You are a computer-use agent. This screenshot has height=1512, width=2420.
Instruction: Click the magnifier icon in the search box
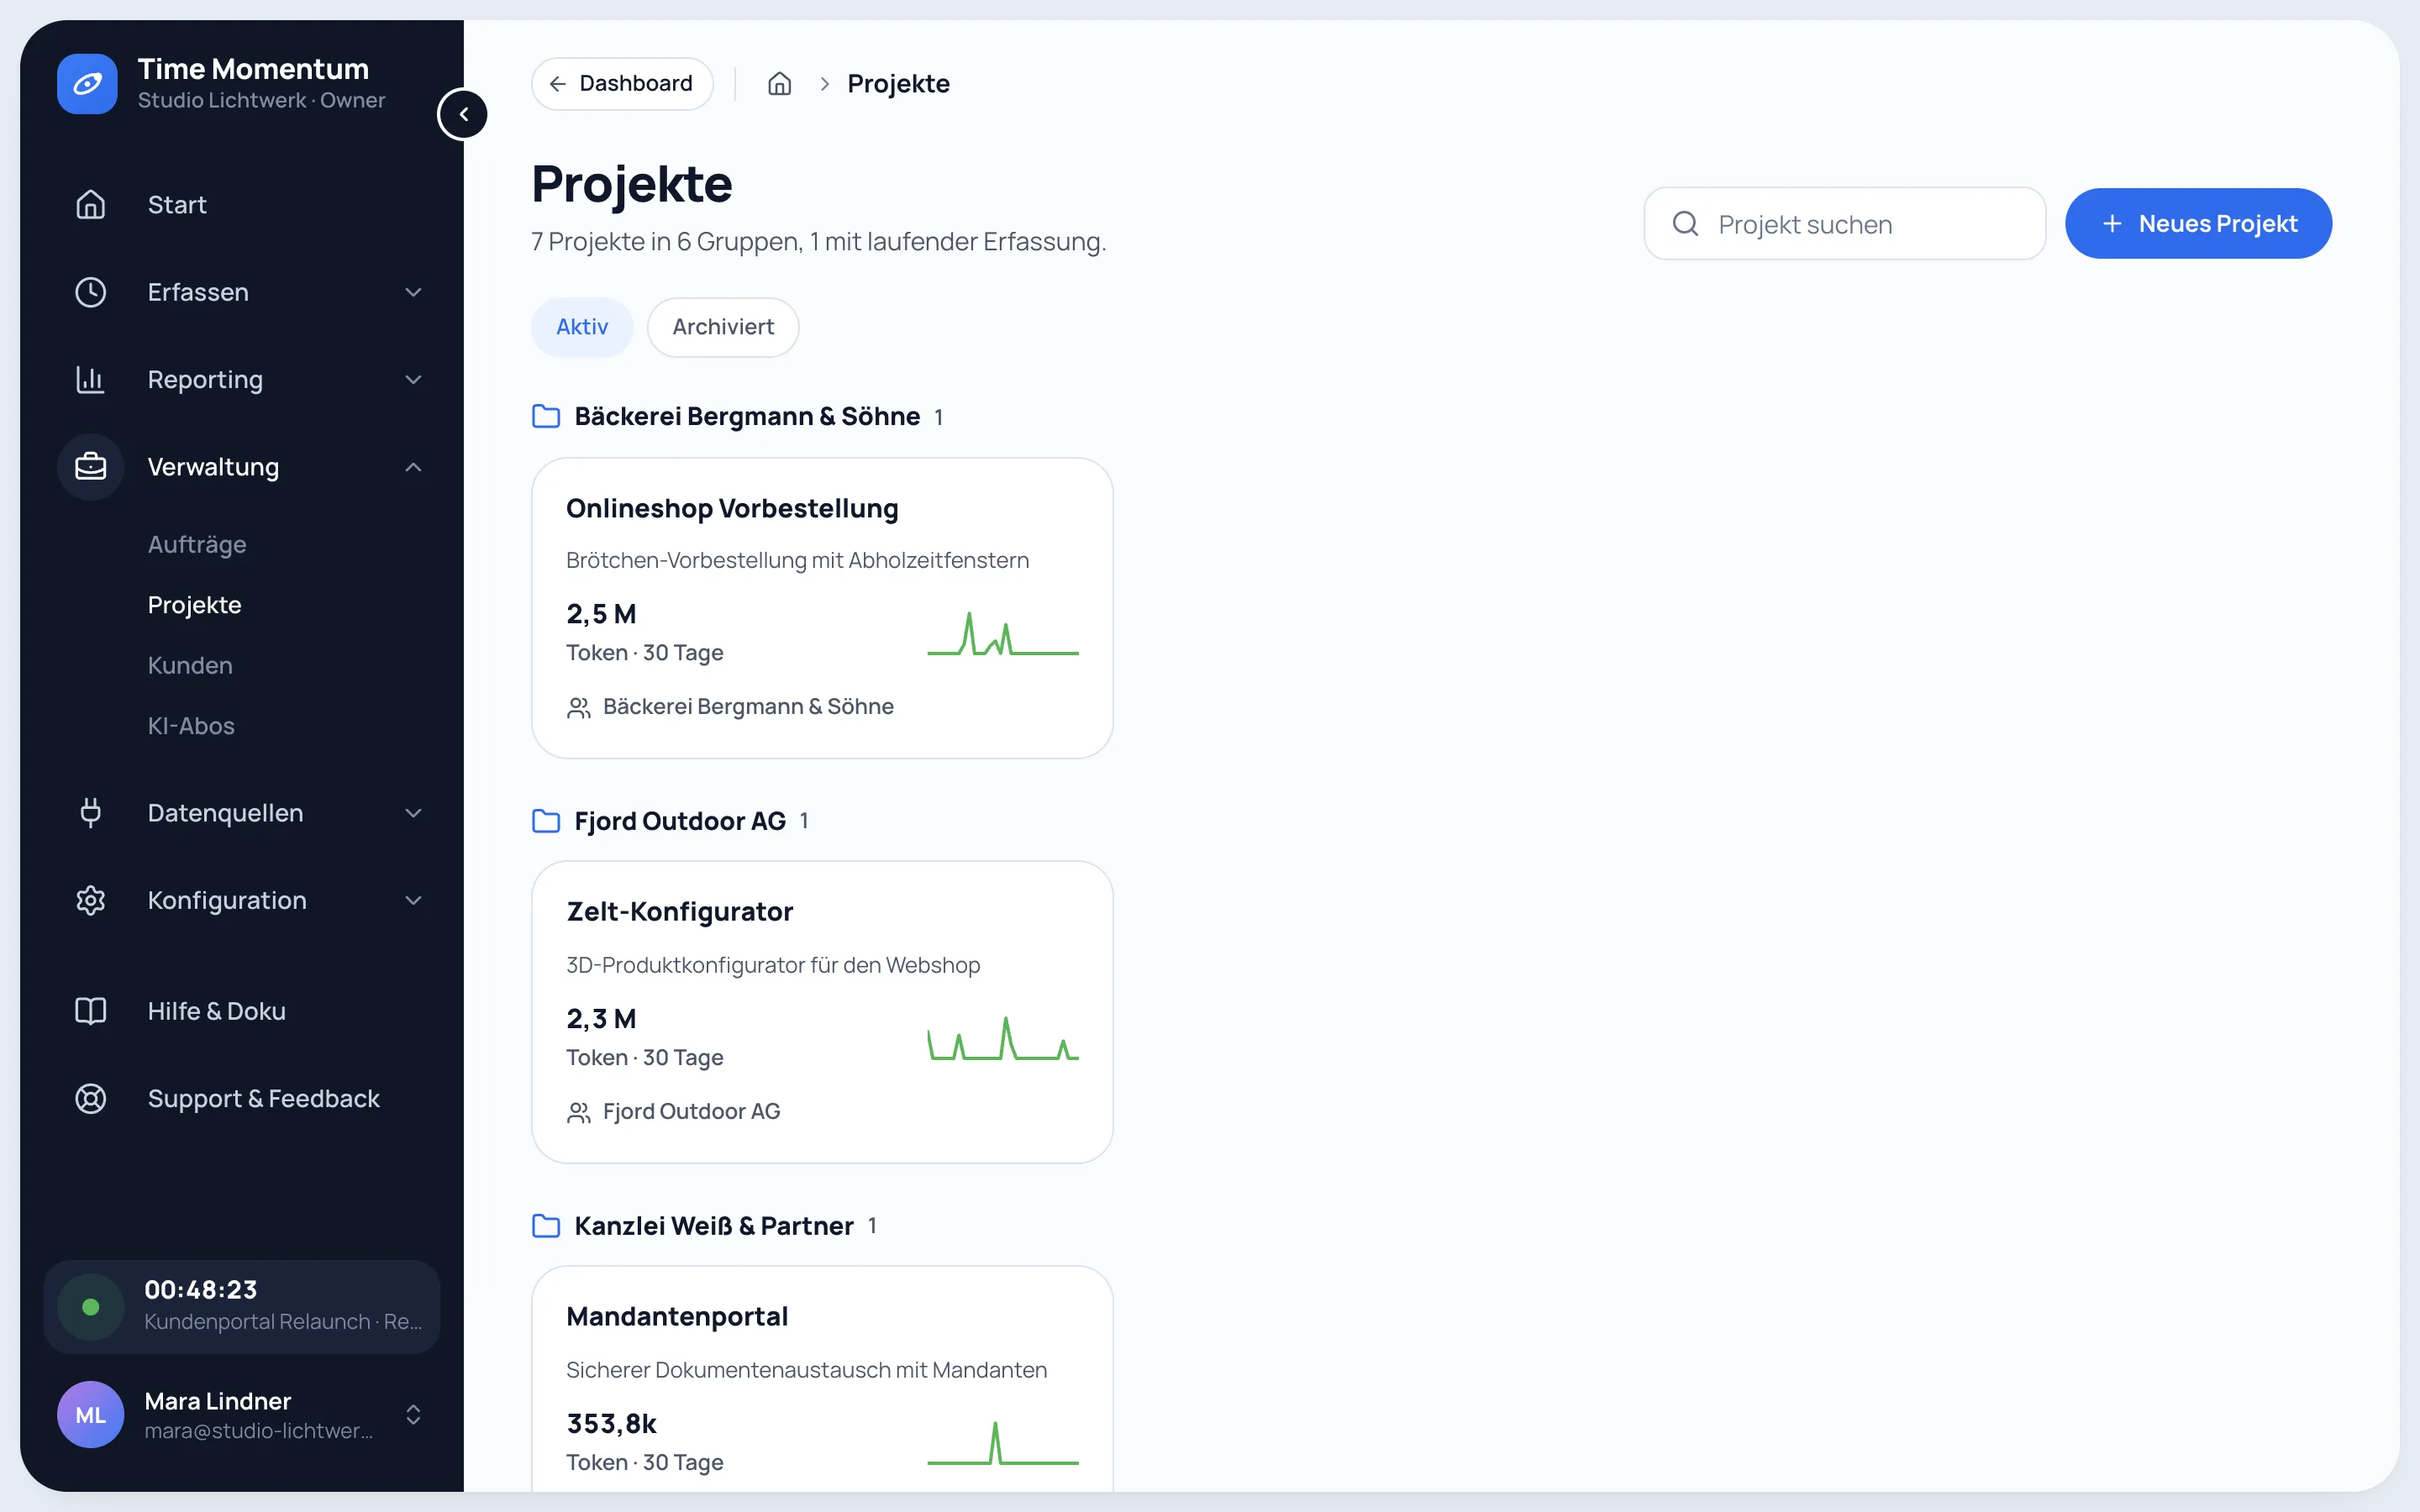[1685, 223]
